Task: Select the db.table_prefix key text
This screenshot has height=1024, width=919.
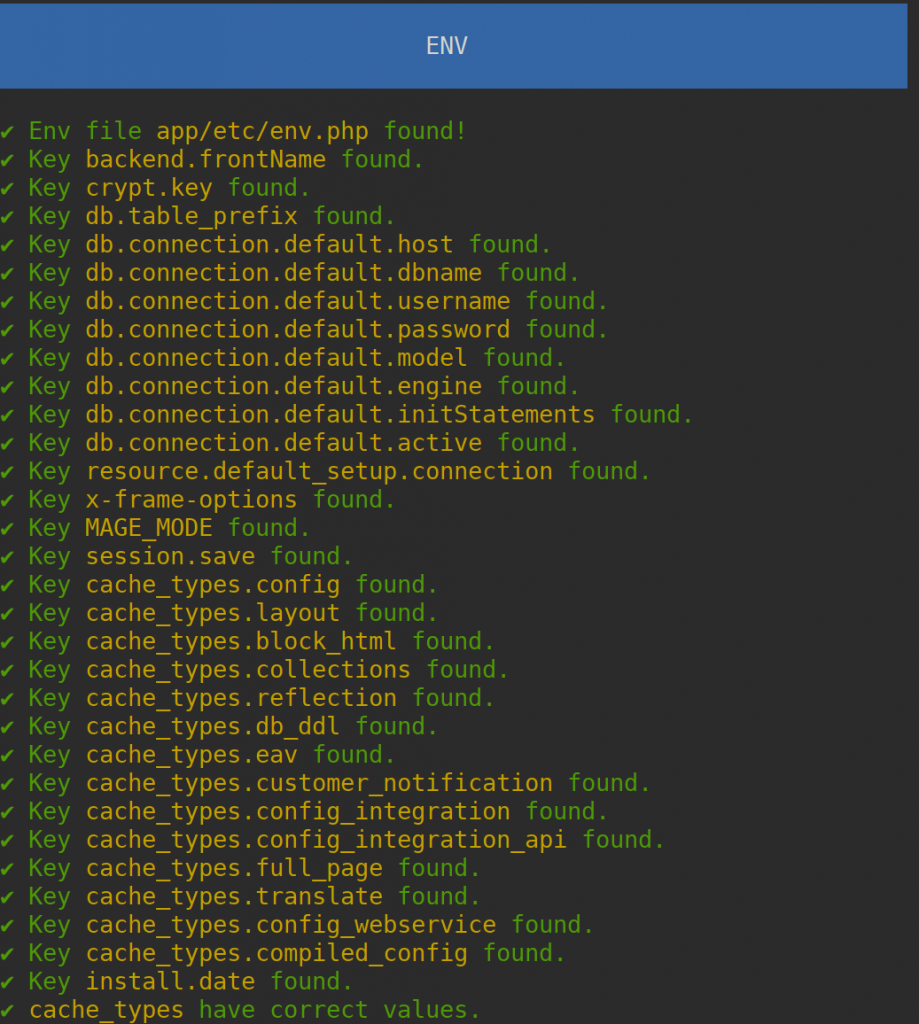Action: click(x=191, y=216)
